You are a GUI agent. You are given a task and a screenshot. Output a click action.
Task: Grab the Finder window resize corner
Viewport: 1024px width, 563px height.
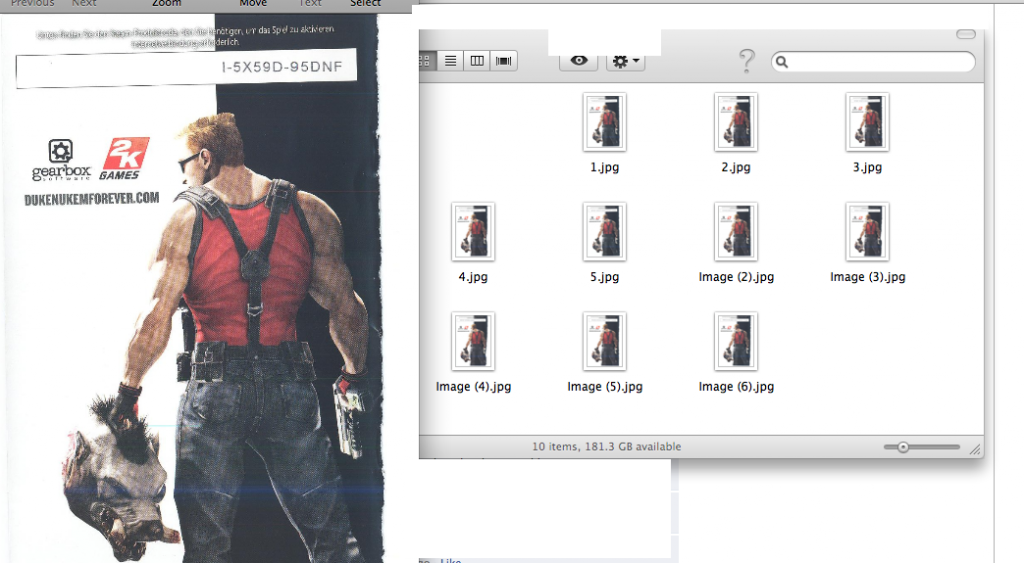pyautogui.click(x=976, y=449)
